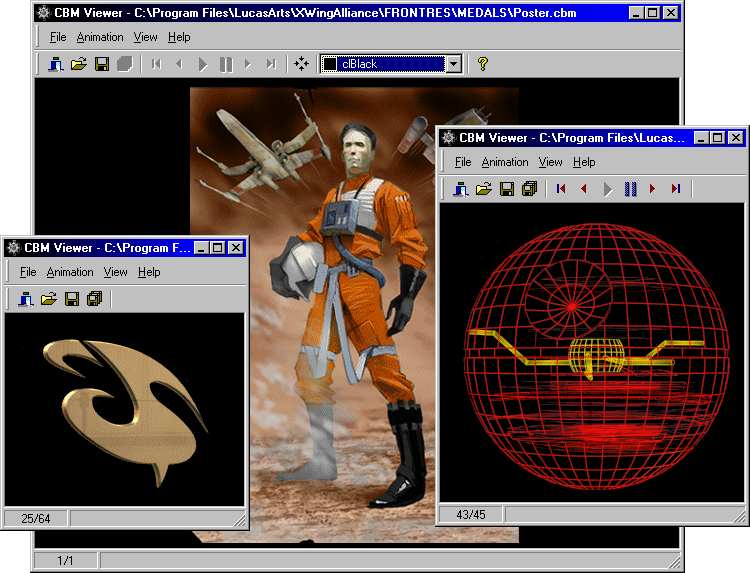Step to next frame in Death Star window
Screen dimensions: 750x573
tap(652, 189)
